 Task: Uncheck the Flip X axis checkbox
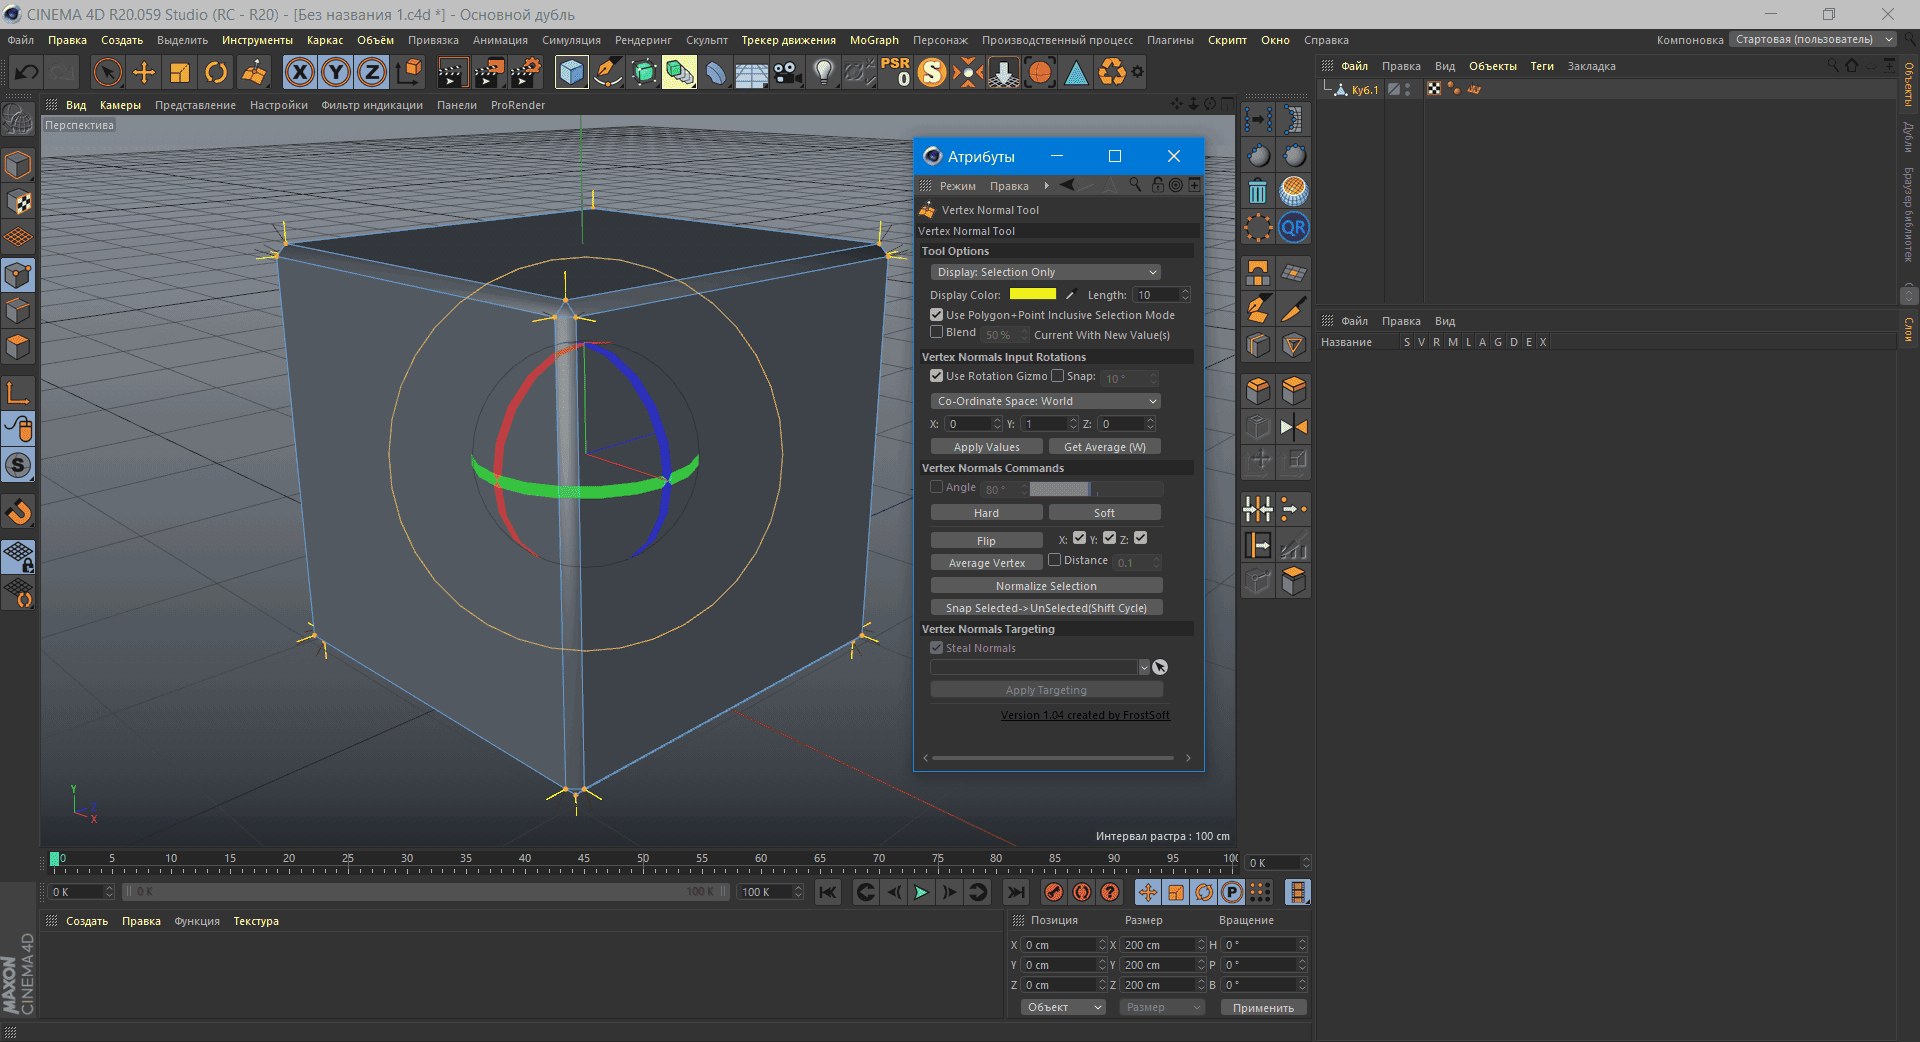[1079, 538]
